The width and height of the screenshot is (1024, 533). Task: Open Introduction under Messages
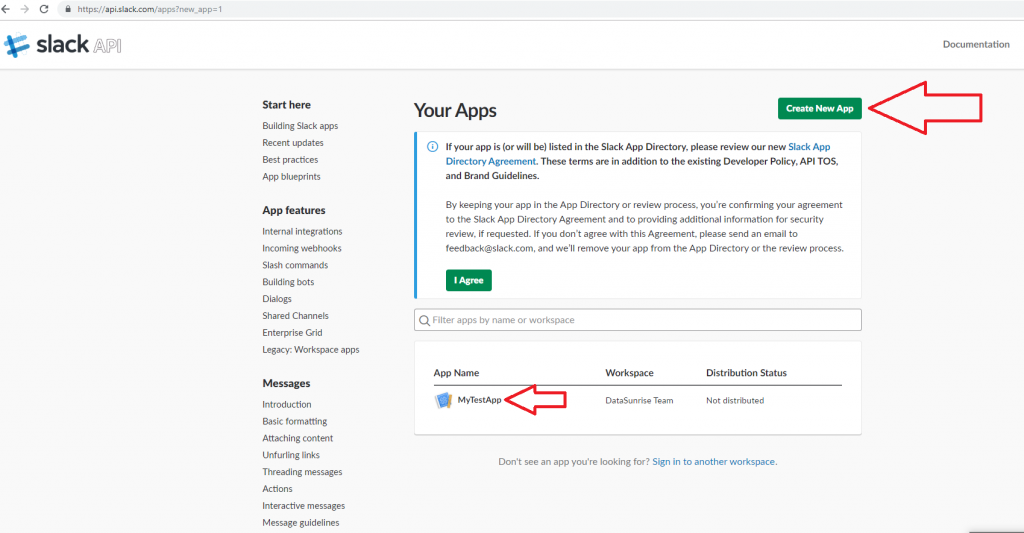(x=287, y=404)
